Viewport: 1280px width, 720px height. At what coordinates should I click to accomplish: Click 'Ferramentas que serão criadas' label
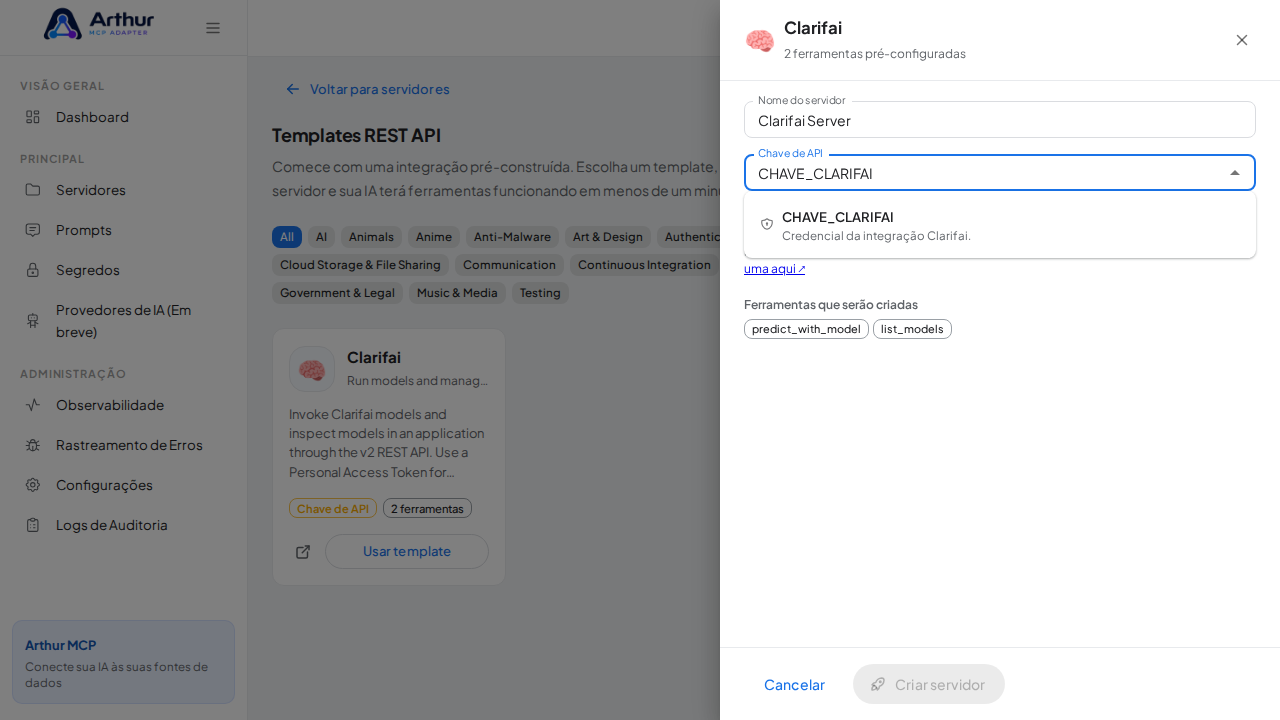coord(831,305)
